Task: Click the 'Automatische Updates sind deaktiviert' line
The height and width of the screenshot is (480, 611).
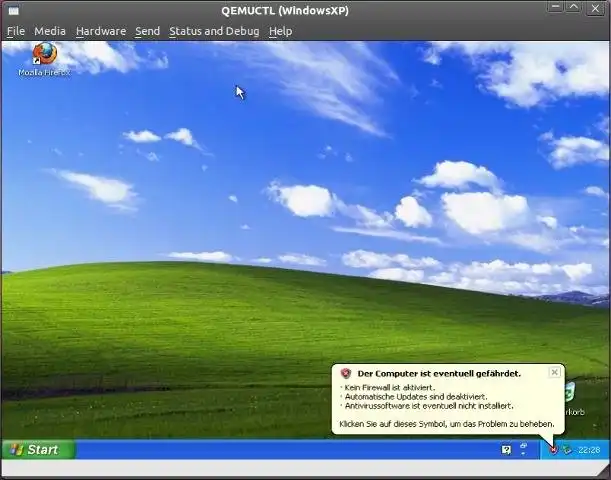Action: 416,397
